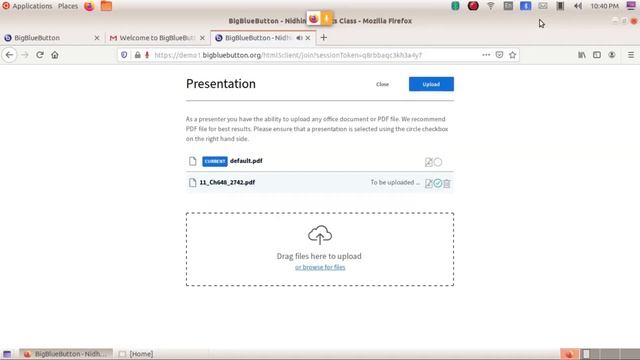Viewport: 640px width, 360px height.
Task: Close the first BigBlueButton tab
Action: pyautogui.click(x=97, y=38)
